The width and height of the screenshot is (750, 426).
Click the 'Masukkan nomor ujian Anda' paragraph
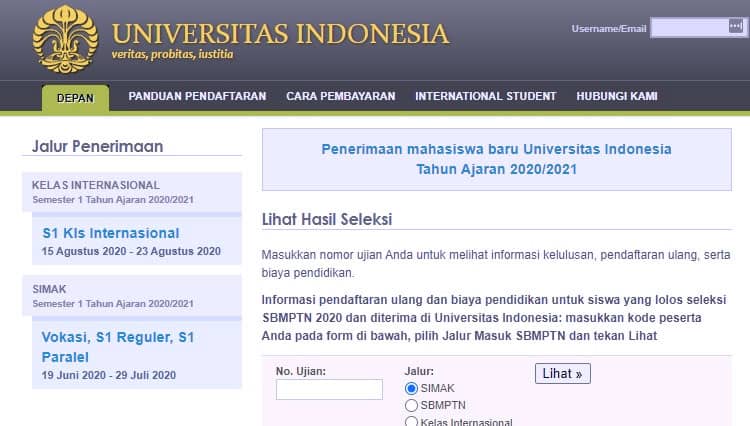[496, 264]
